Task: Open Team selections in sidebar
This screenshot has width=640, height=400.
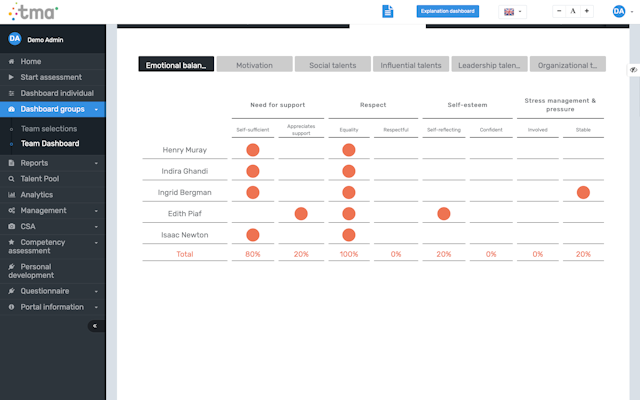Action: [x=49, y=129]
